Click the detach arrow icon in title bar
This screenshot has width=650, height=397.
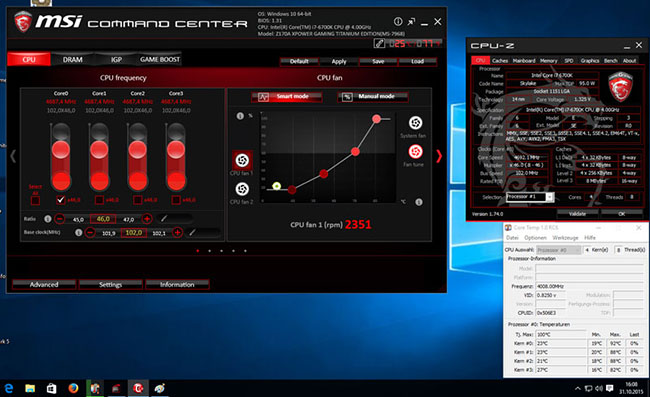[x=411, y=22]
